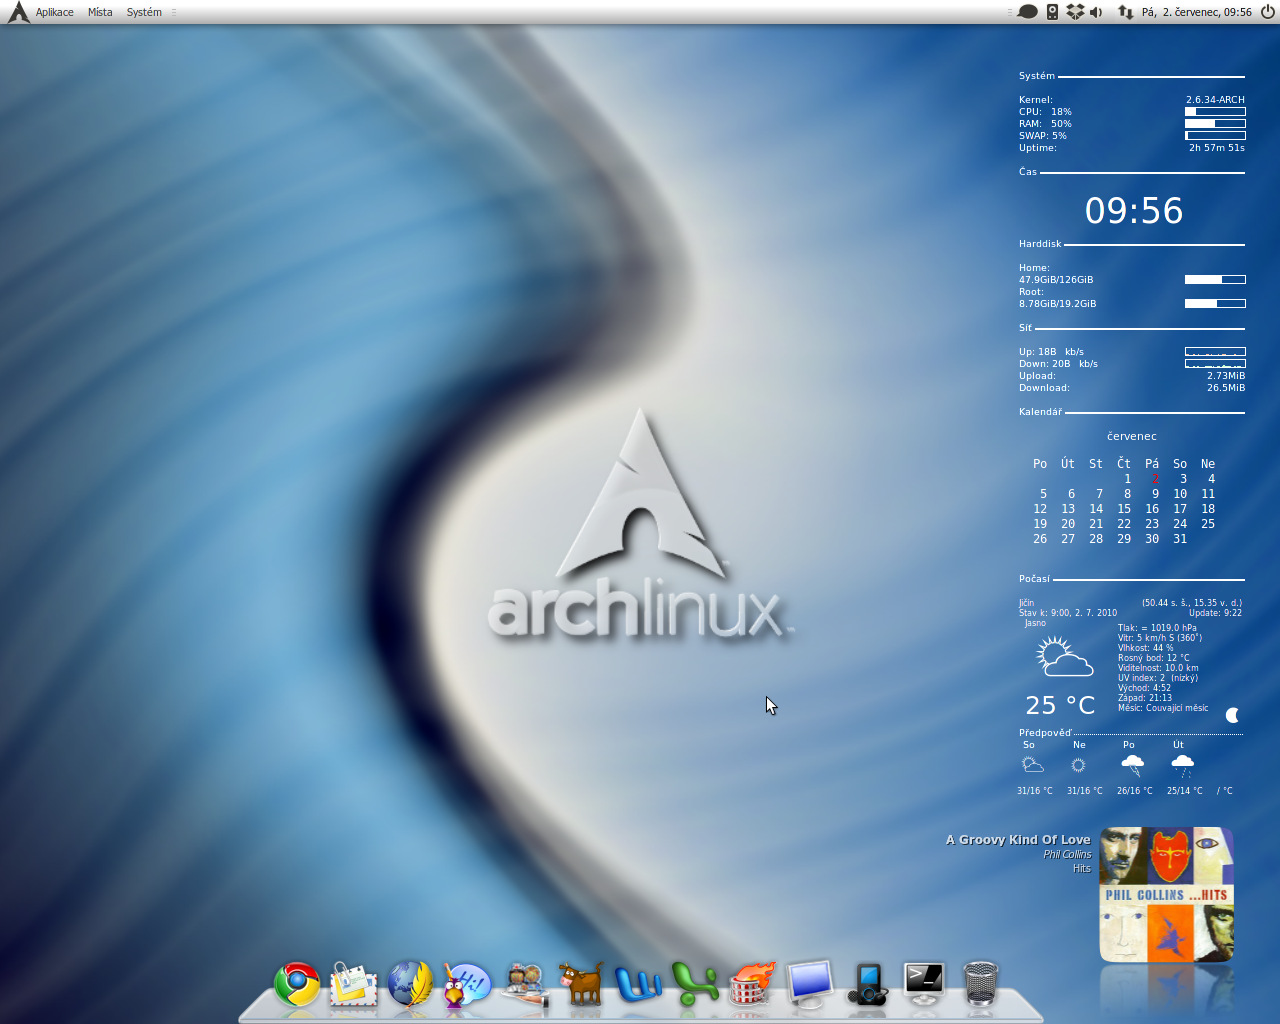Image resolution: width=1280 pixels, height=1024 pixels.
Task: Click the Po forecast storm icon
Action: (x=1132, y=766)
